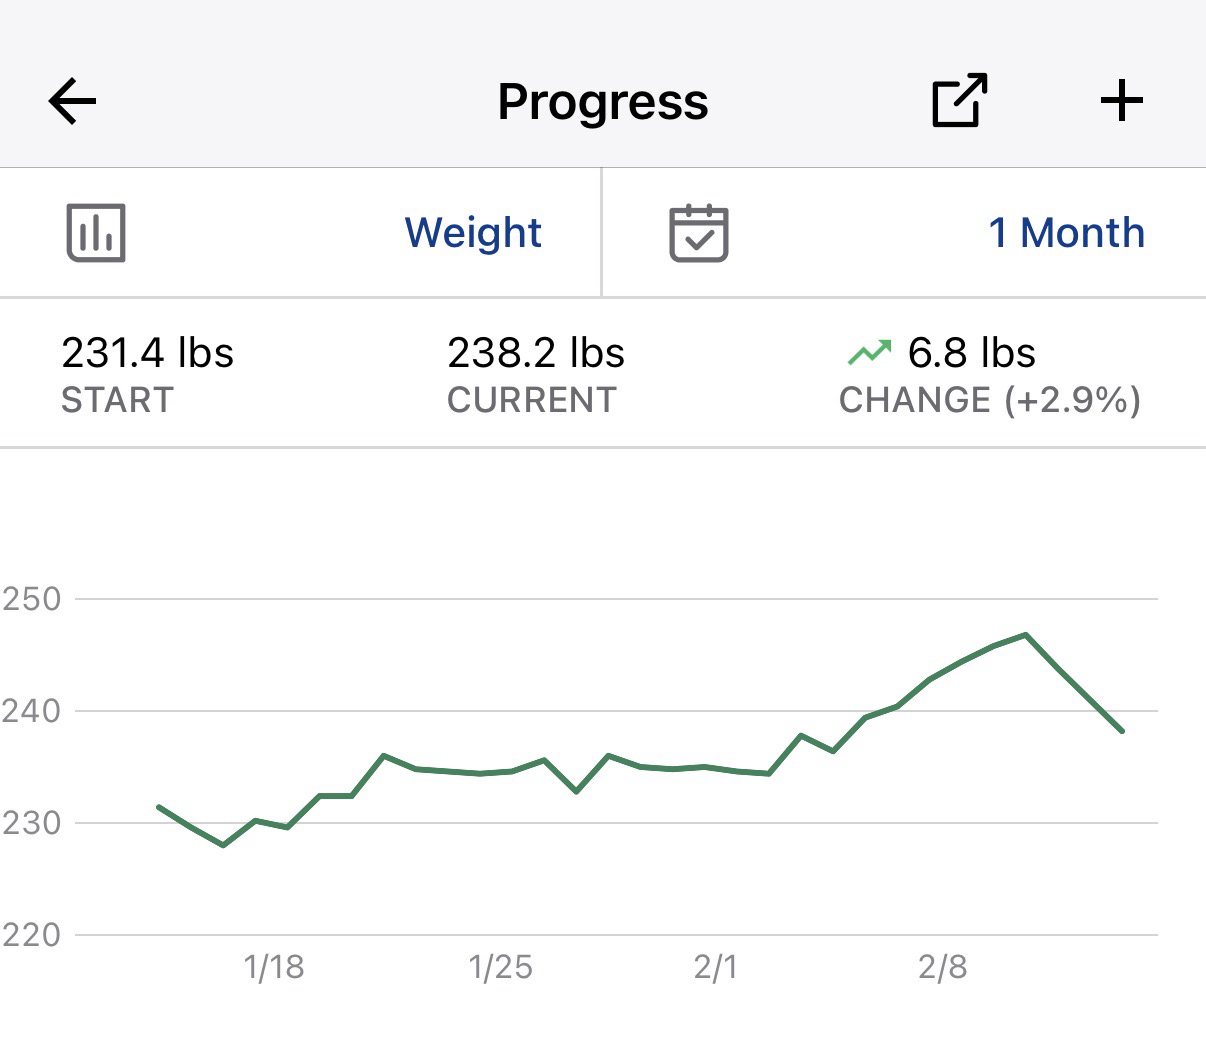Tap the 250 gridline label

[32, 599]
